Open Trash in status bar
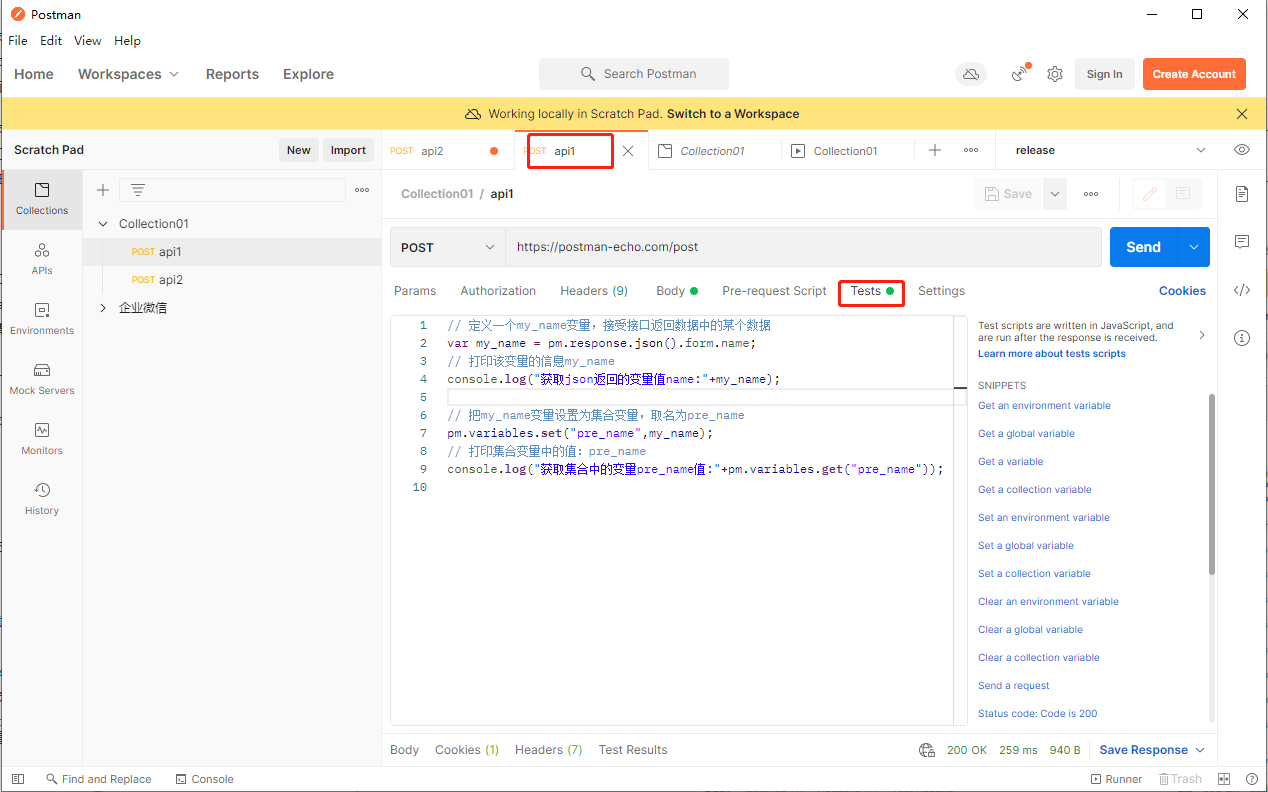Screen dimensions: 1268x792 click(x=1178, y=779)
